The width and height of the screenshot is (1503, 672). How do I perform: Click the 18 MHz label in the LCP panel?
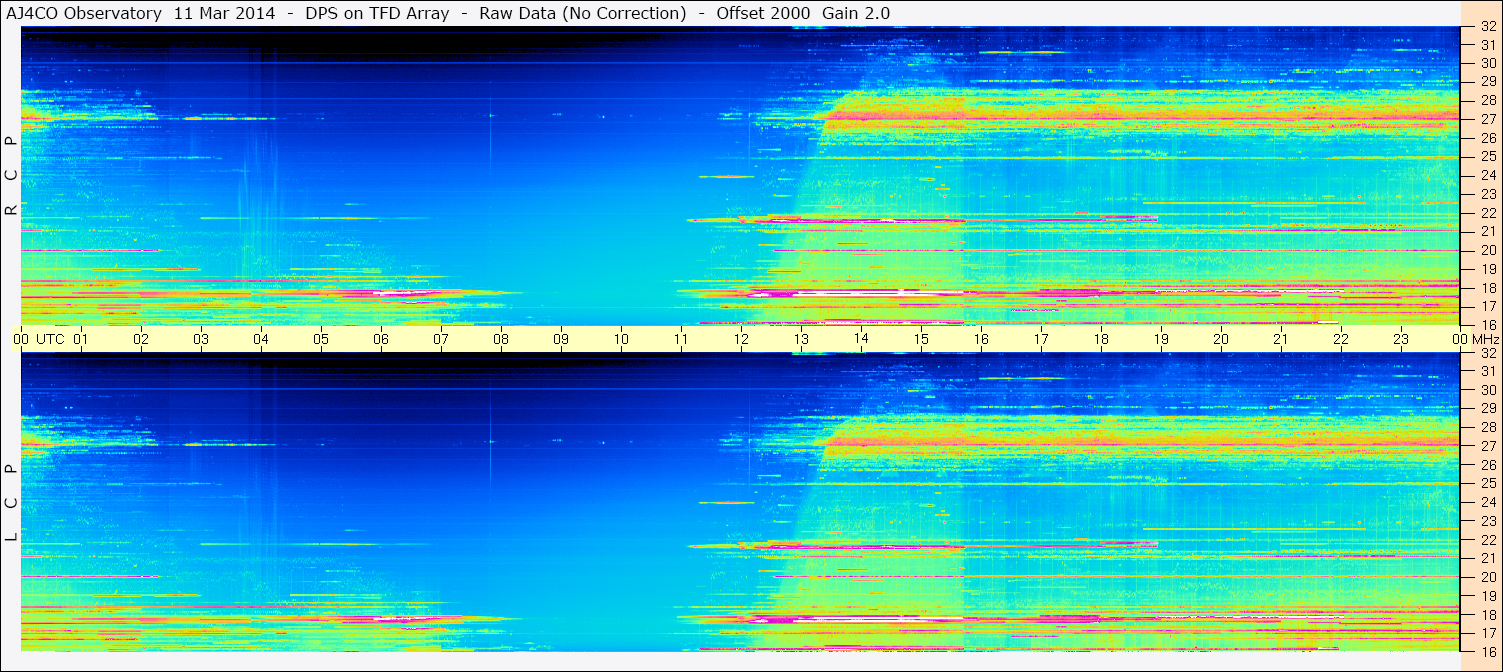point(1487,615)
